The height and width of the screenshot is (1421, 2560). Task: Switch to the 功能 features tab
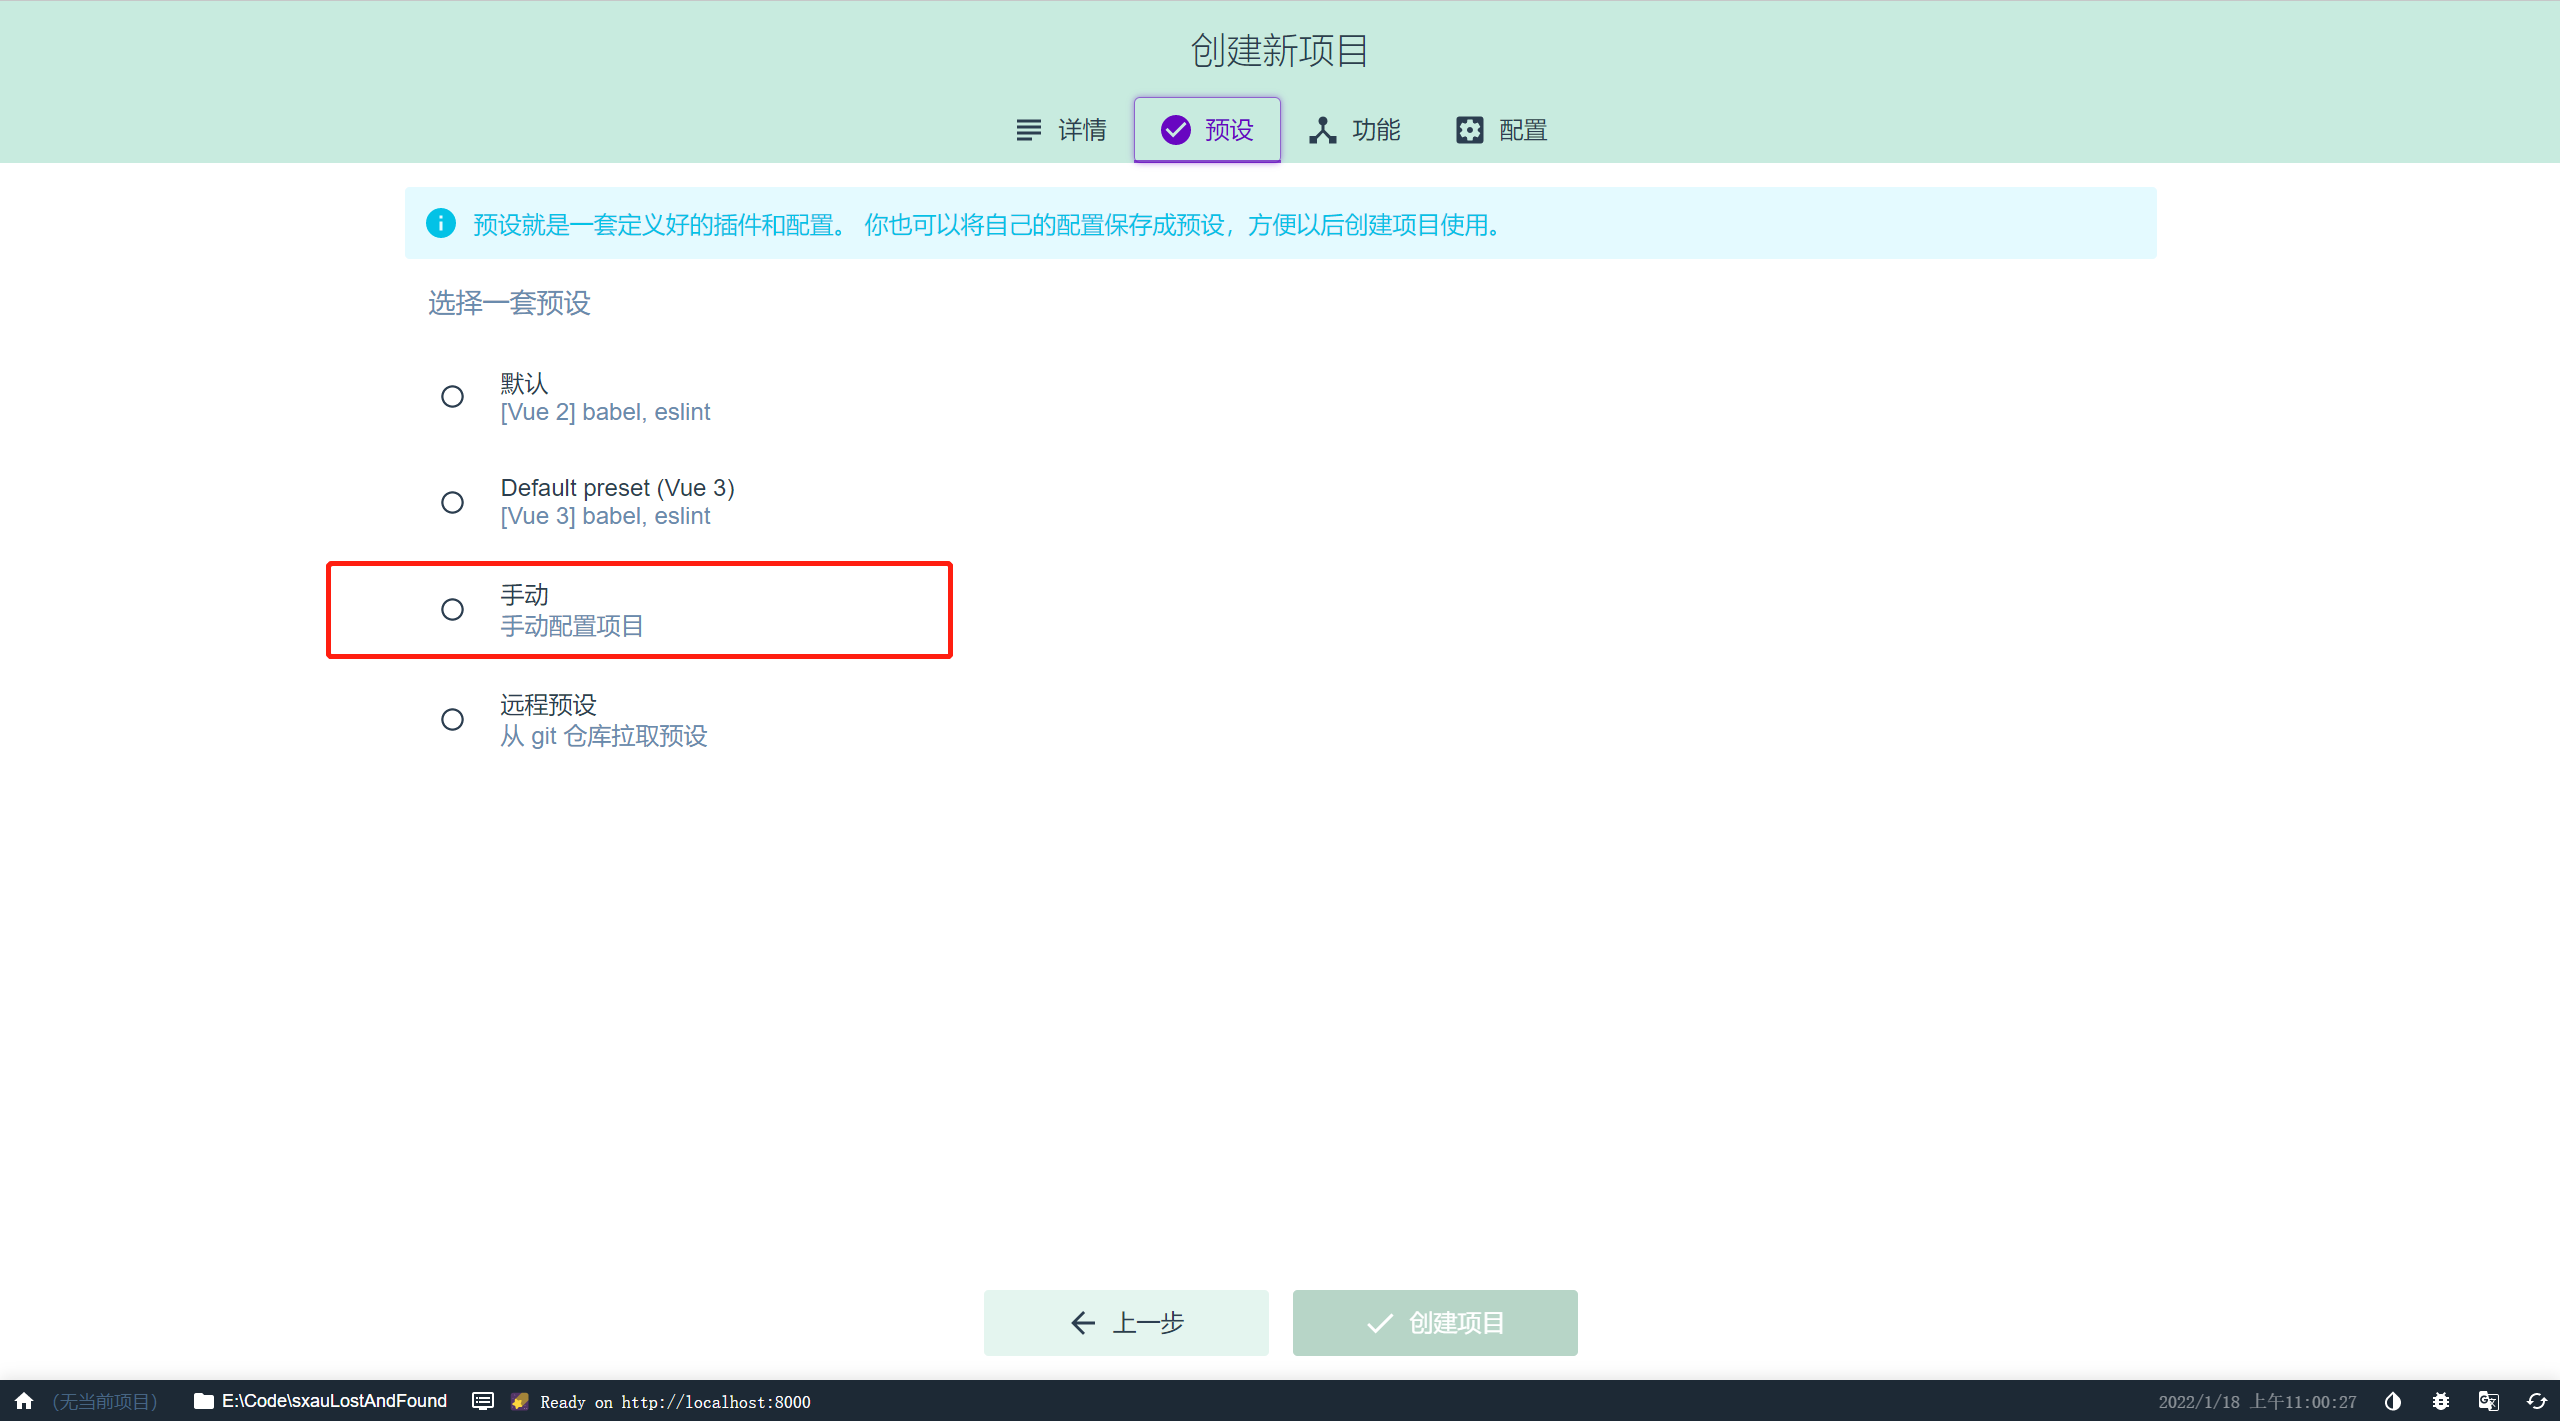tap(1354, 130)
